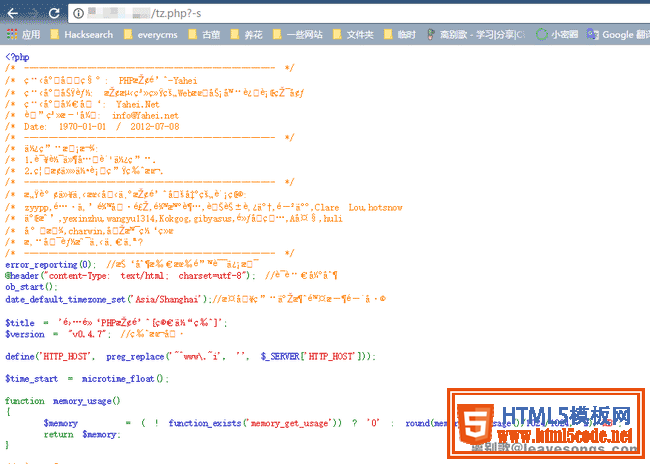Open the Apps grid shortcut
Image resolution: width=650 pixels, height=464 pixels.
(24, 34)
